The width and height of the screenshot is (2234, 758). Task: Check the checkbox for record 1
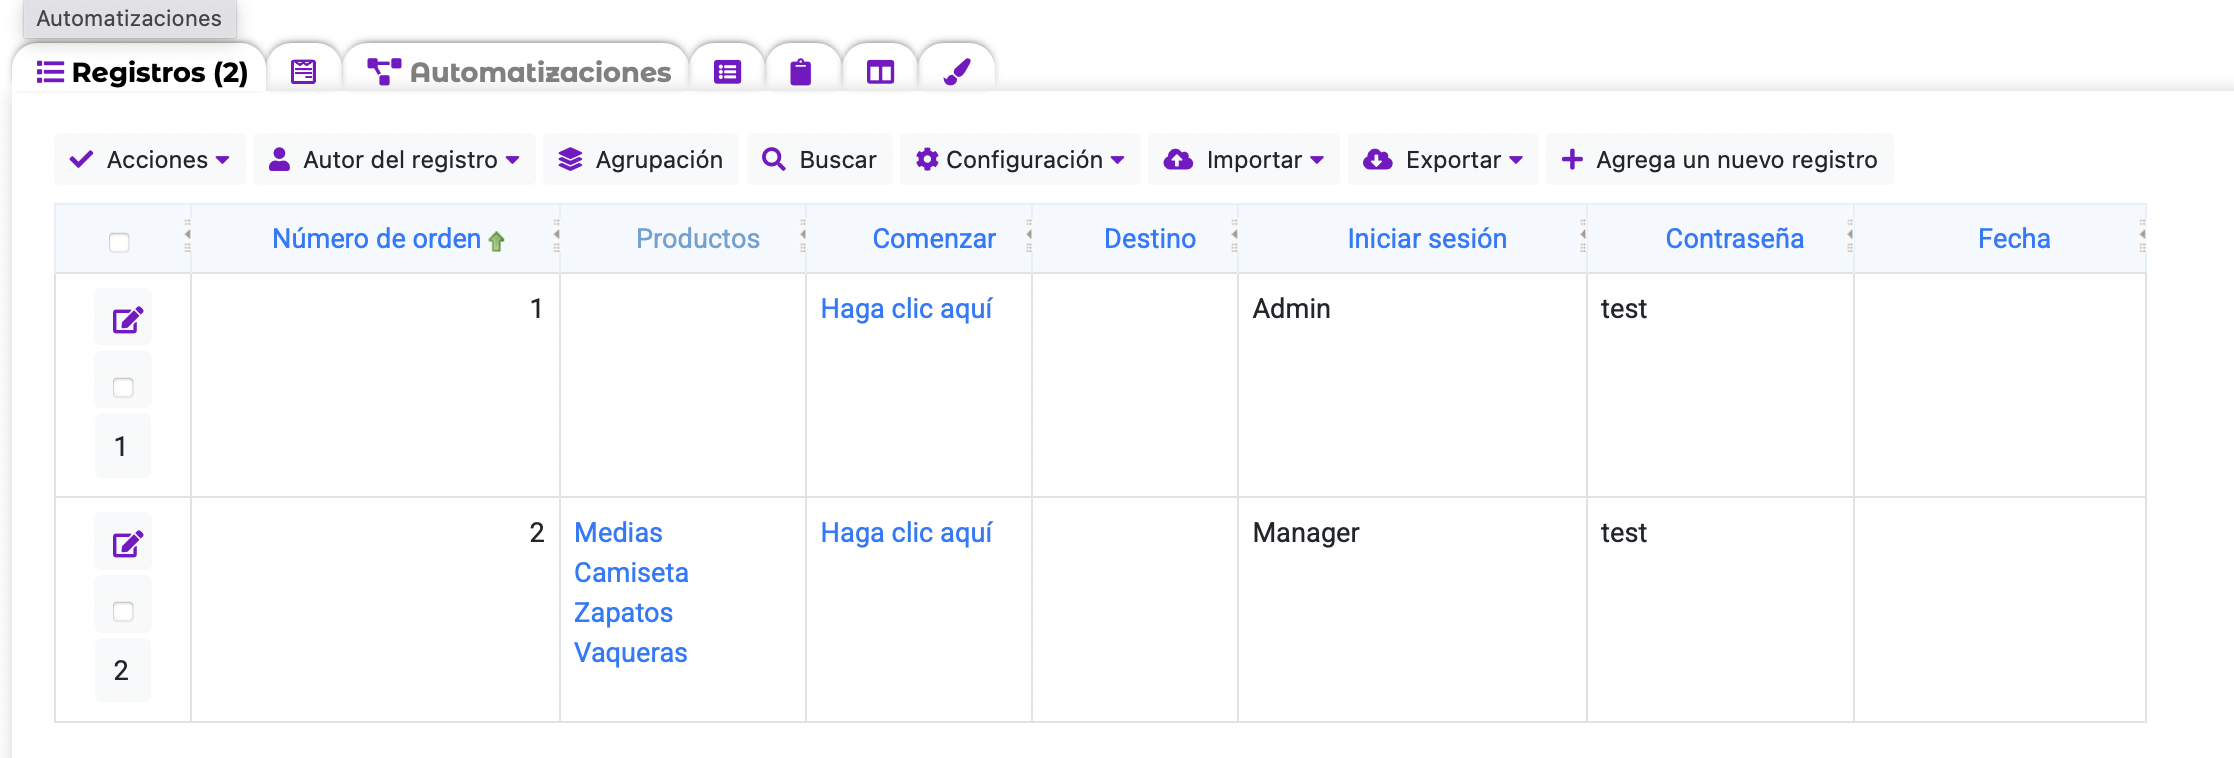[x=123, y=387]
